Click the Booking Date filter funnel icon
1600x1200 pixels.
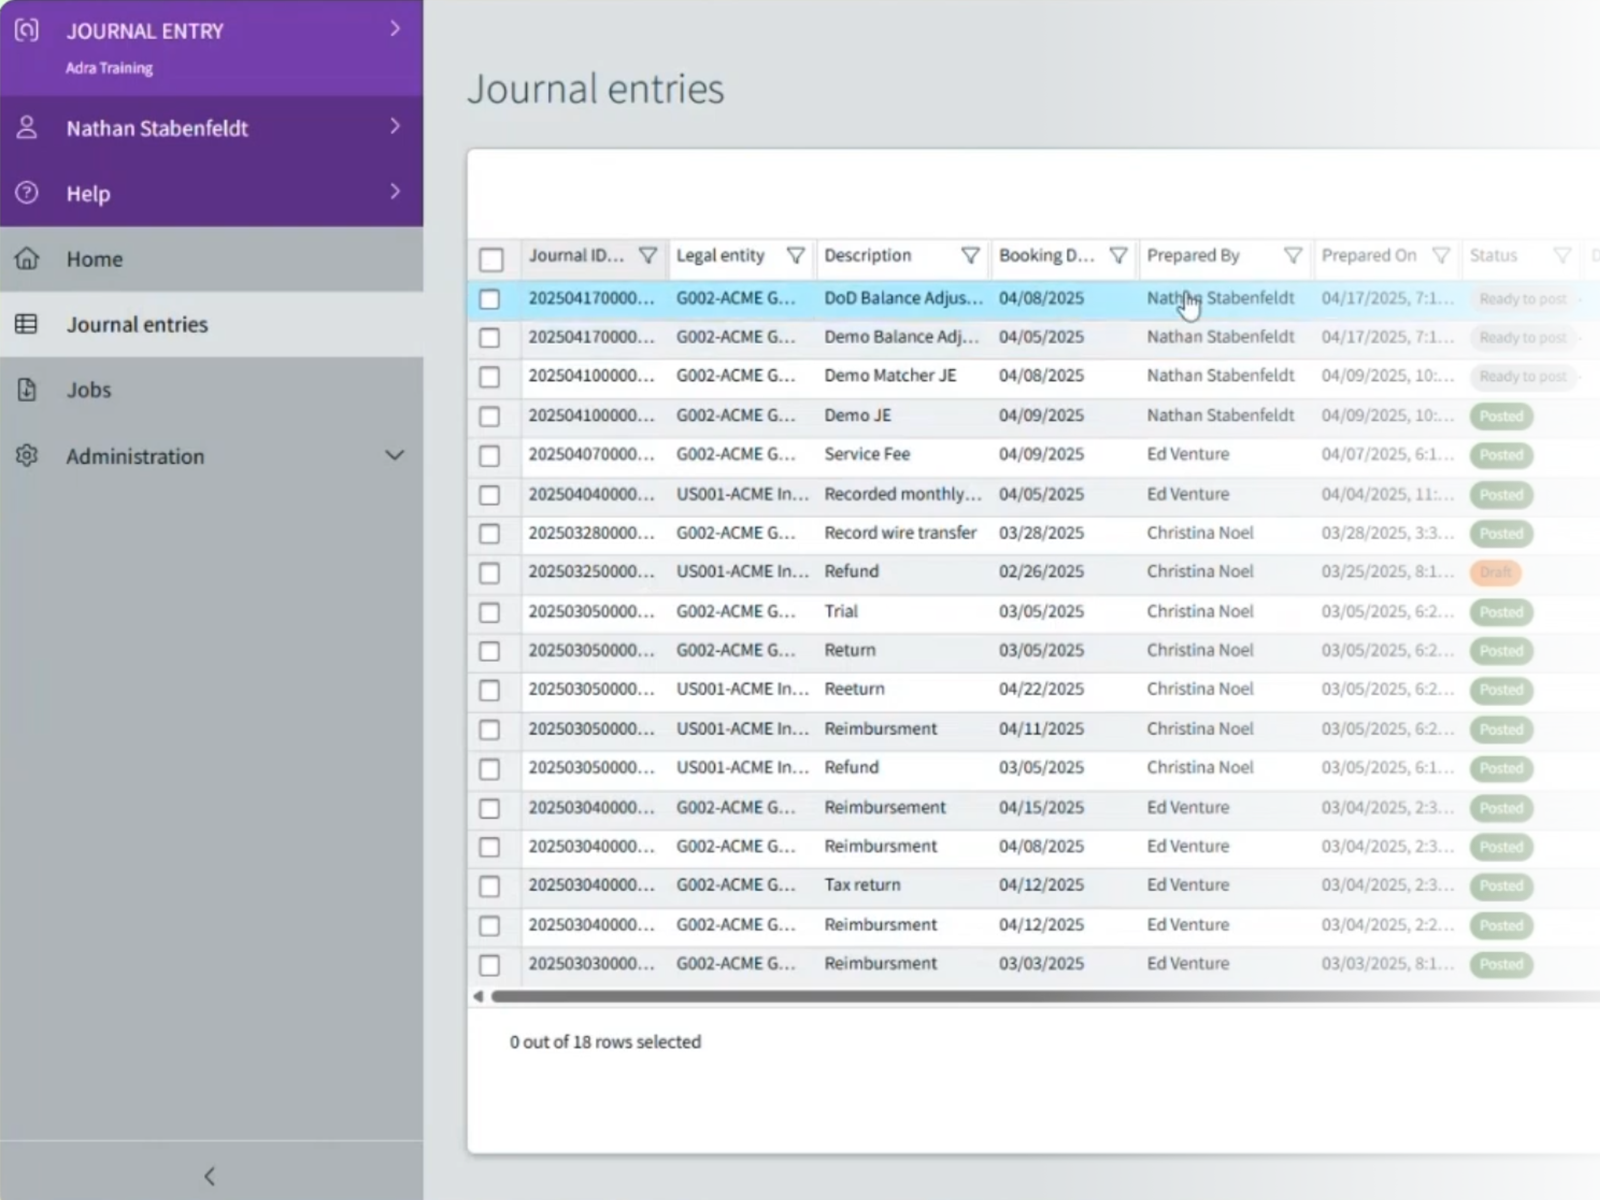[1118, 256]
